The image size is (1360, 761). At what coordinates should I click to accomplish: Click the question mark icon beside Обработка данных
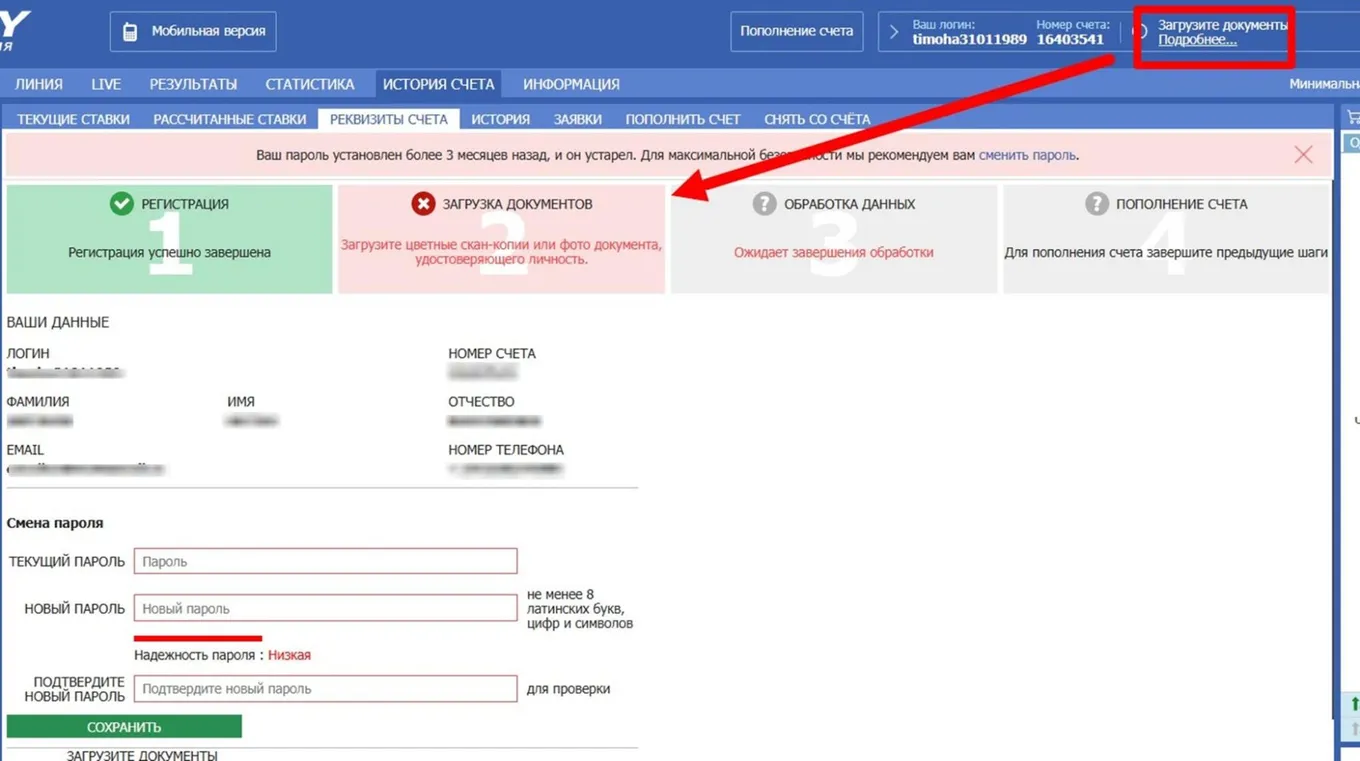pyautogui.click(x=764, y=204)
